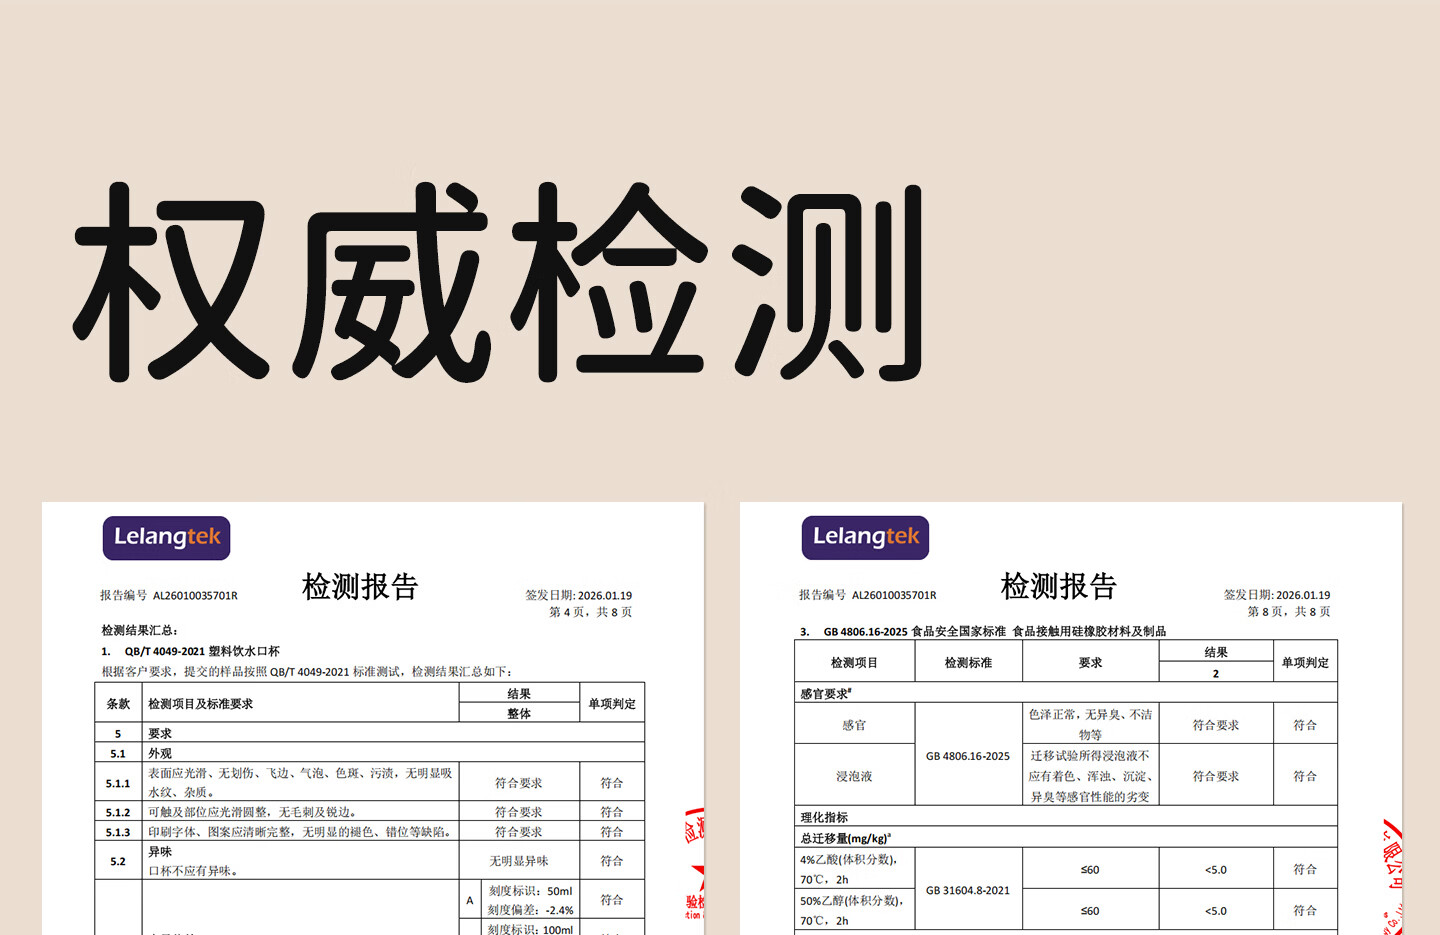This screenshot has height=935, width=1440.
Task: Click the 第 4 页，共 8 页 page indicator
Action: point(590,612)
